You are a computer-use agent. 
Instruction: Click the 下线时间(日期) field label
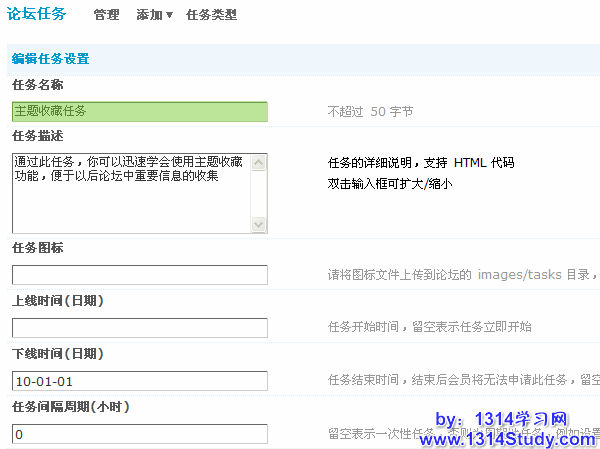pyautogui.click(x=58, y=354)
